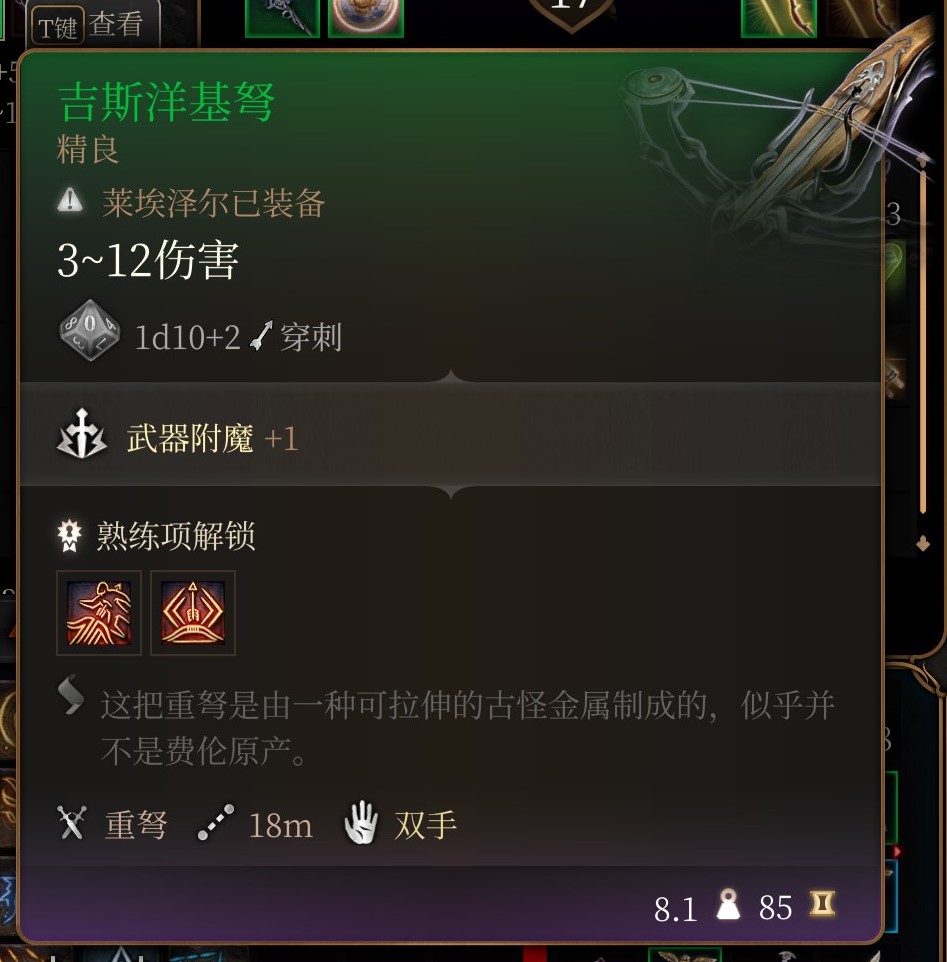This screenshot has width=947, height=962.
Task: Click the crossbow item artwork thumbnail
Action: click(781, 128)
